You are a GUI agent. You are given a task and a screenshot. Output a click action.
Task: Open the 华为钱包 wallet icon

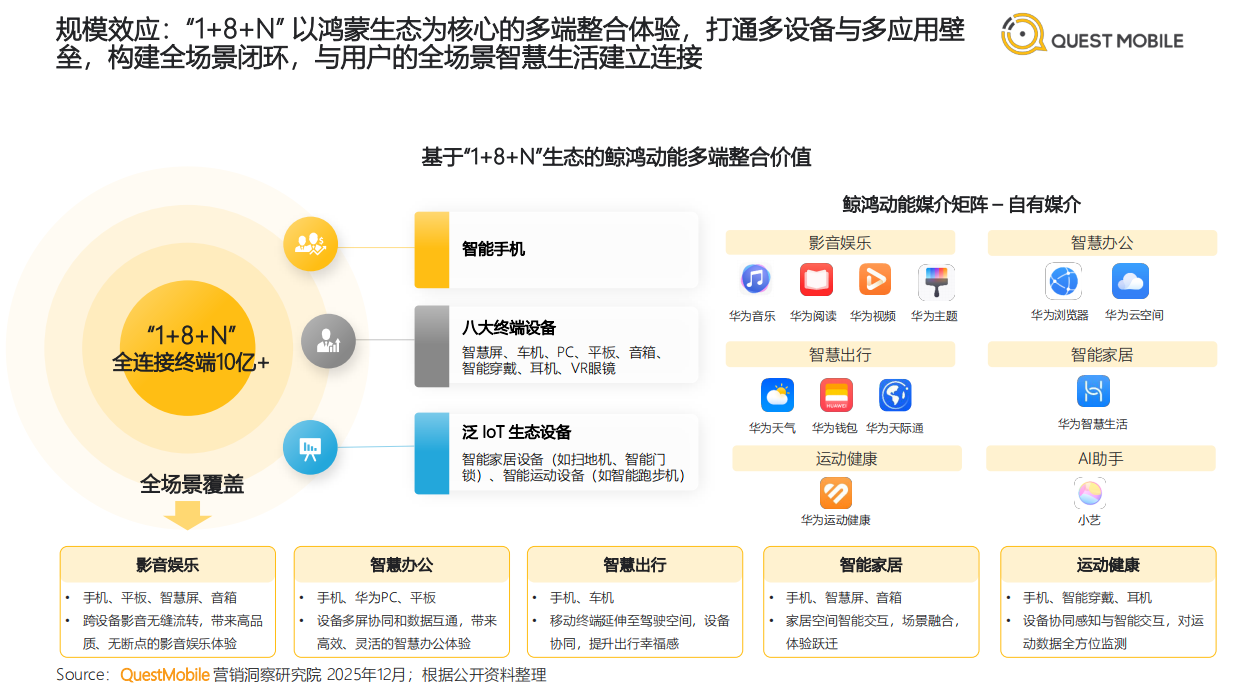coord(836,394)
